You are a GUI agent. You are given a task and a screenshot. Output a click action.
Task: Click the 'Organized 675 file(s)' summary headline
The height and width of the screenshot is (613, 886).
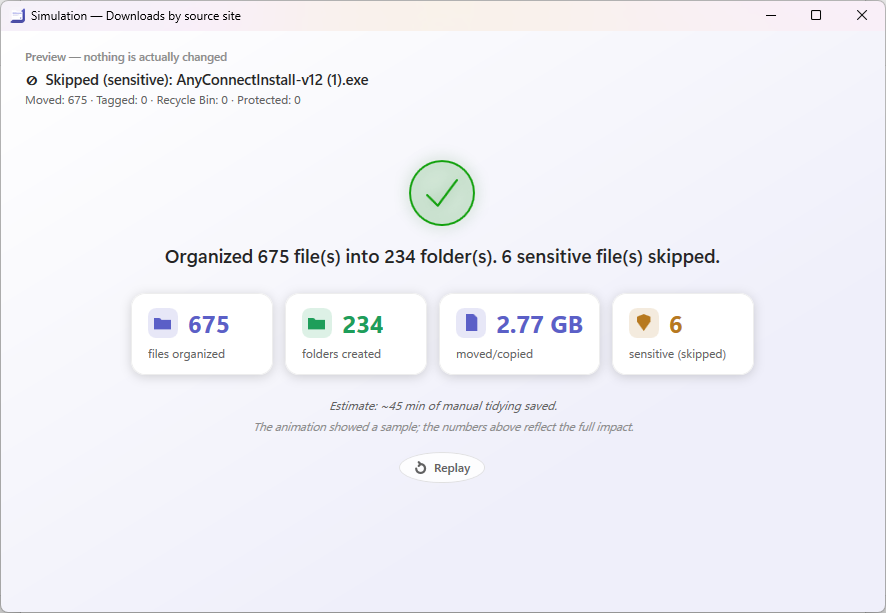click(442, 257)
